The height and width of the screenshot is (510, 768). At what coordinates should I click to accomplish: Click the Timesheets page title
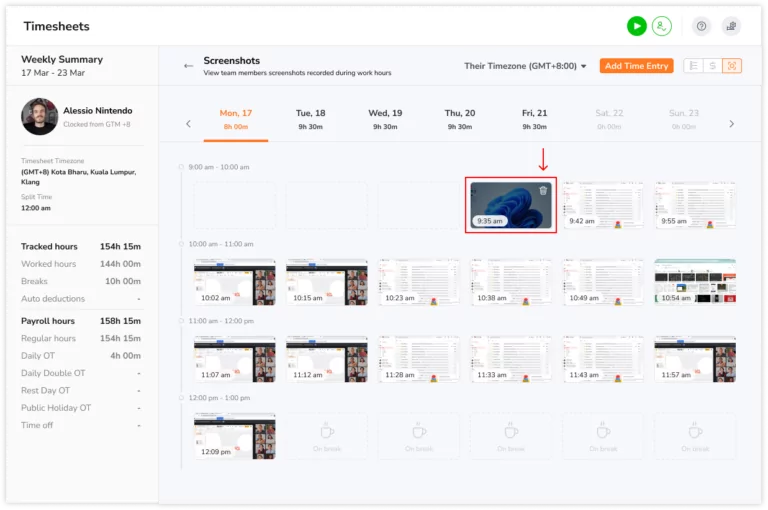tap(56, 26)
